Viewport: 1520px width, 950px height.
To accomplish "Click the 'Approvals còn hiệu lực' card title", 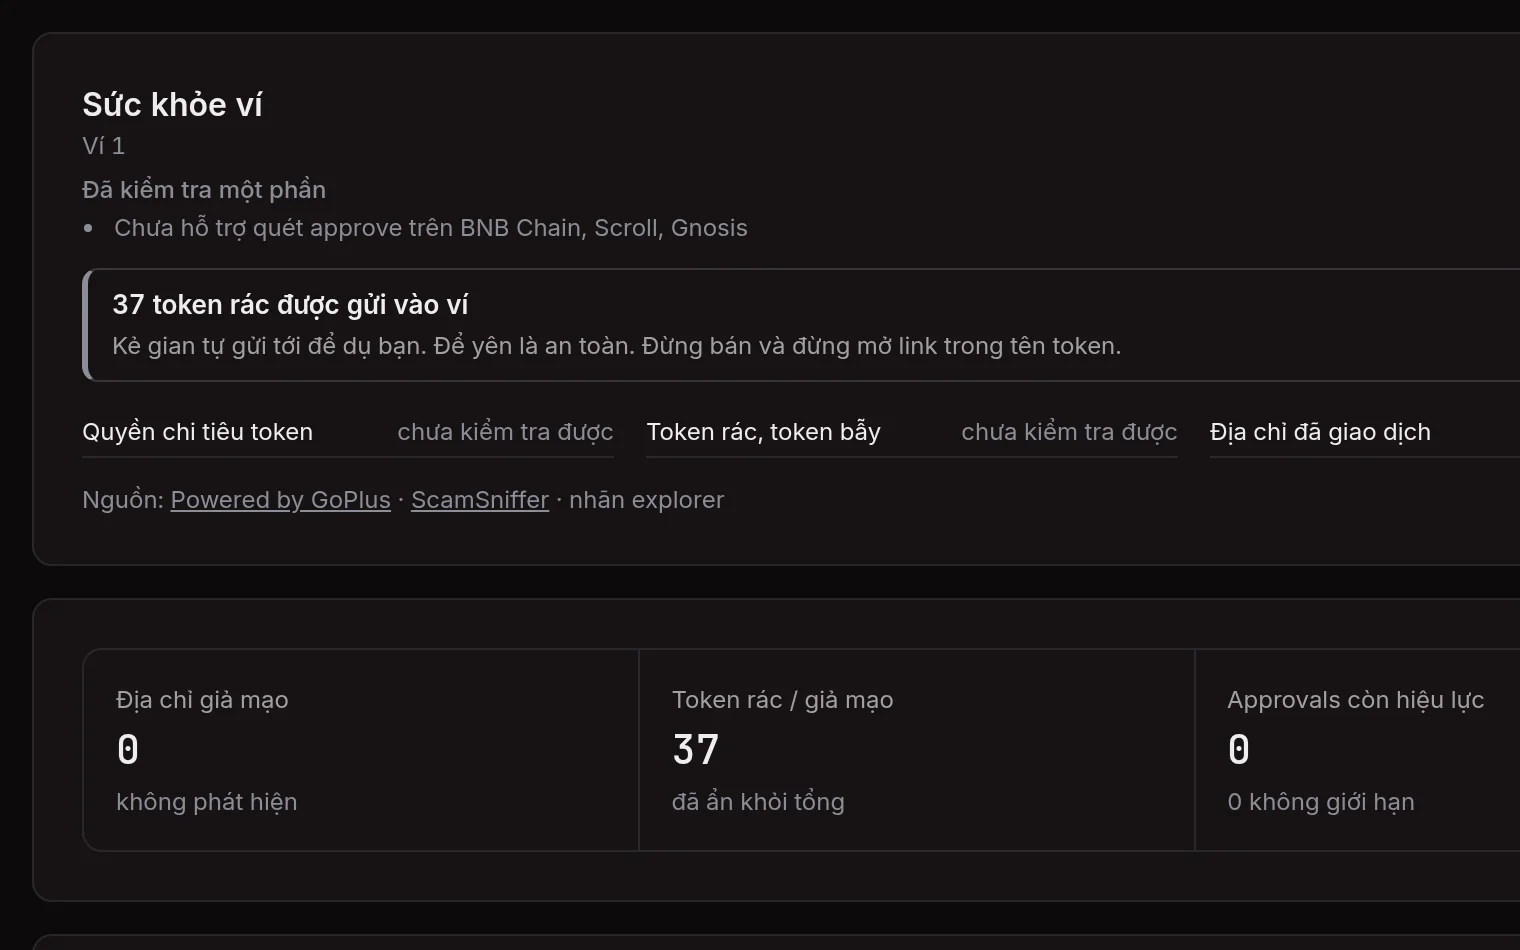I will (x=1355, y=700).
